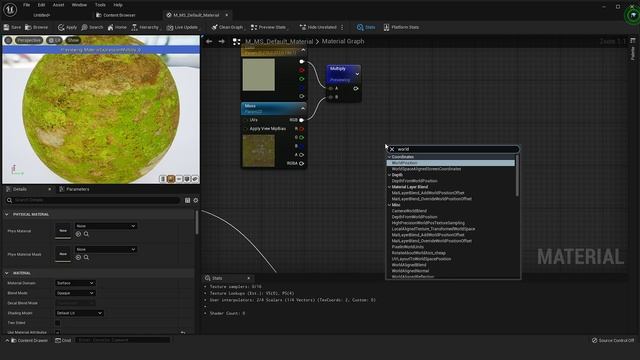The height and width of the screenshot is (360, 640).
Task: Toggle Hide Unrelated nodes
Action: (318, 27)
